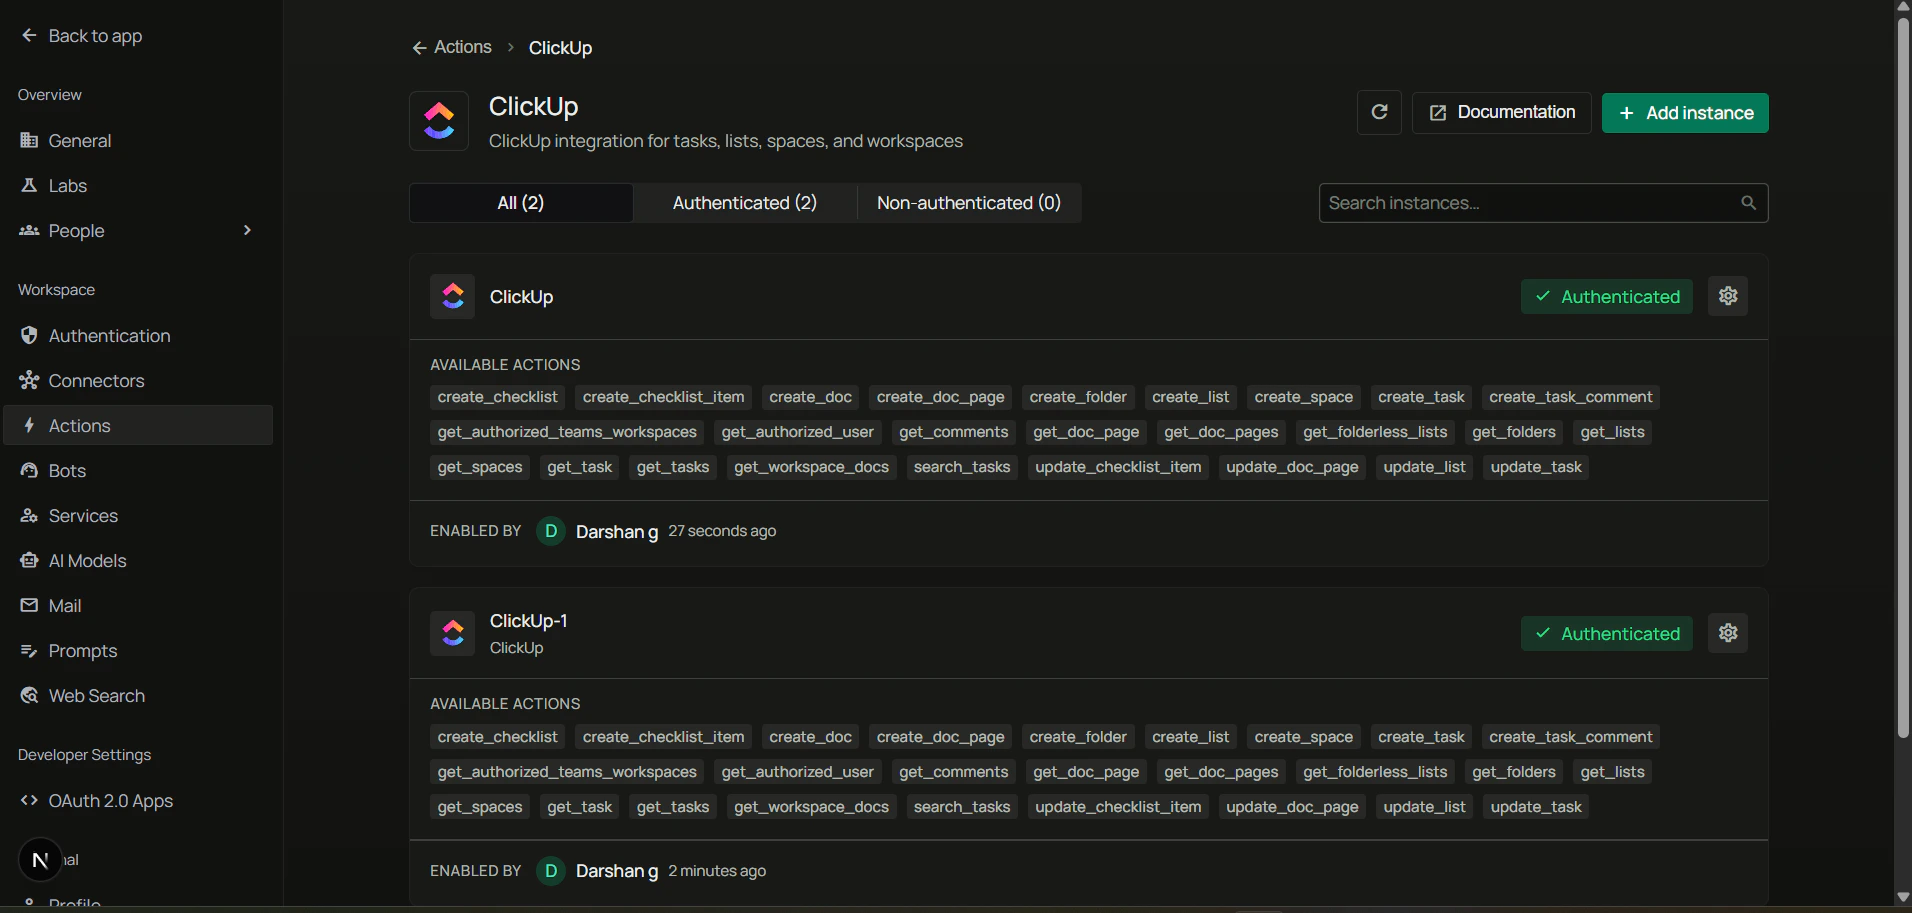1912x913 pixels.
Task: Select get_comments in ClickUp-1 card
Action: click(x=953, y=772)
